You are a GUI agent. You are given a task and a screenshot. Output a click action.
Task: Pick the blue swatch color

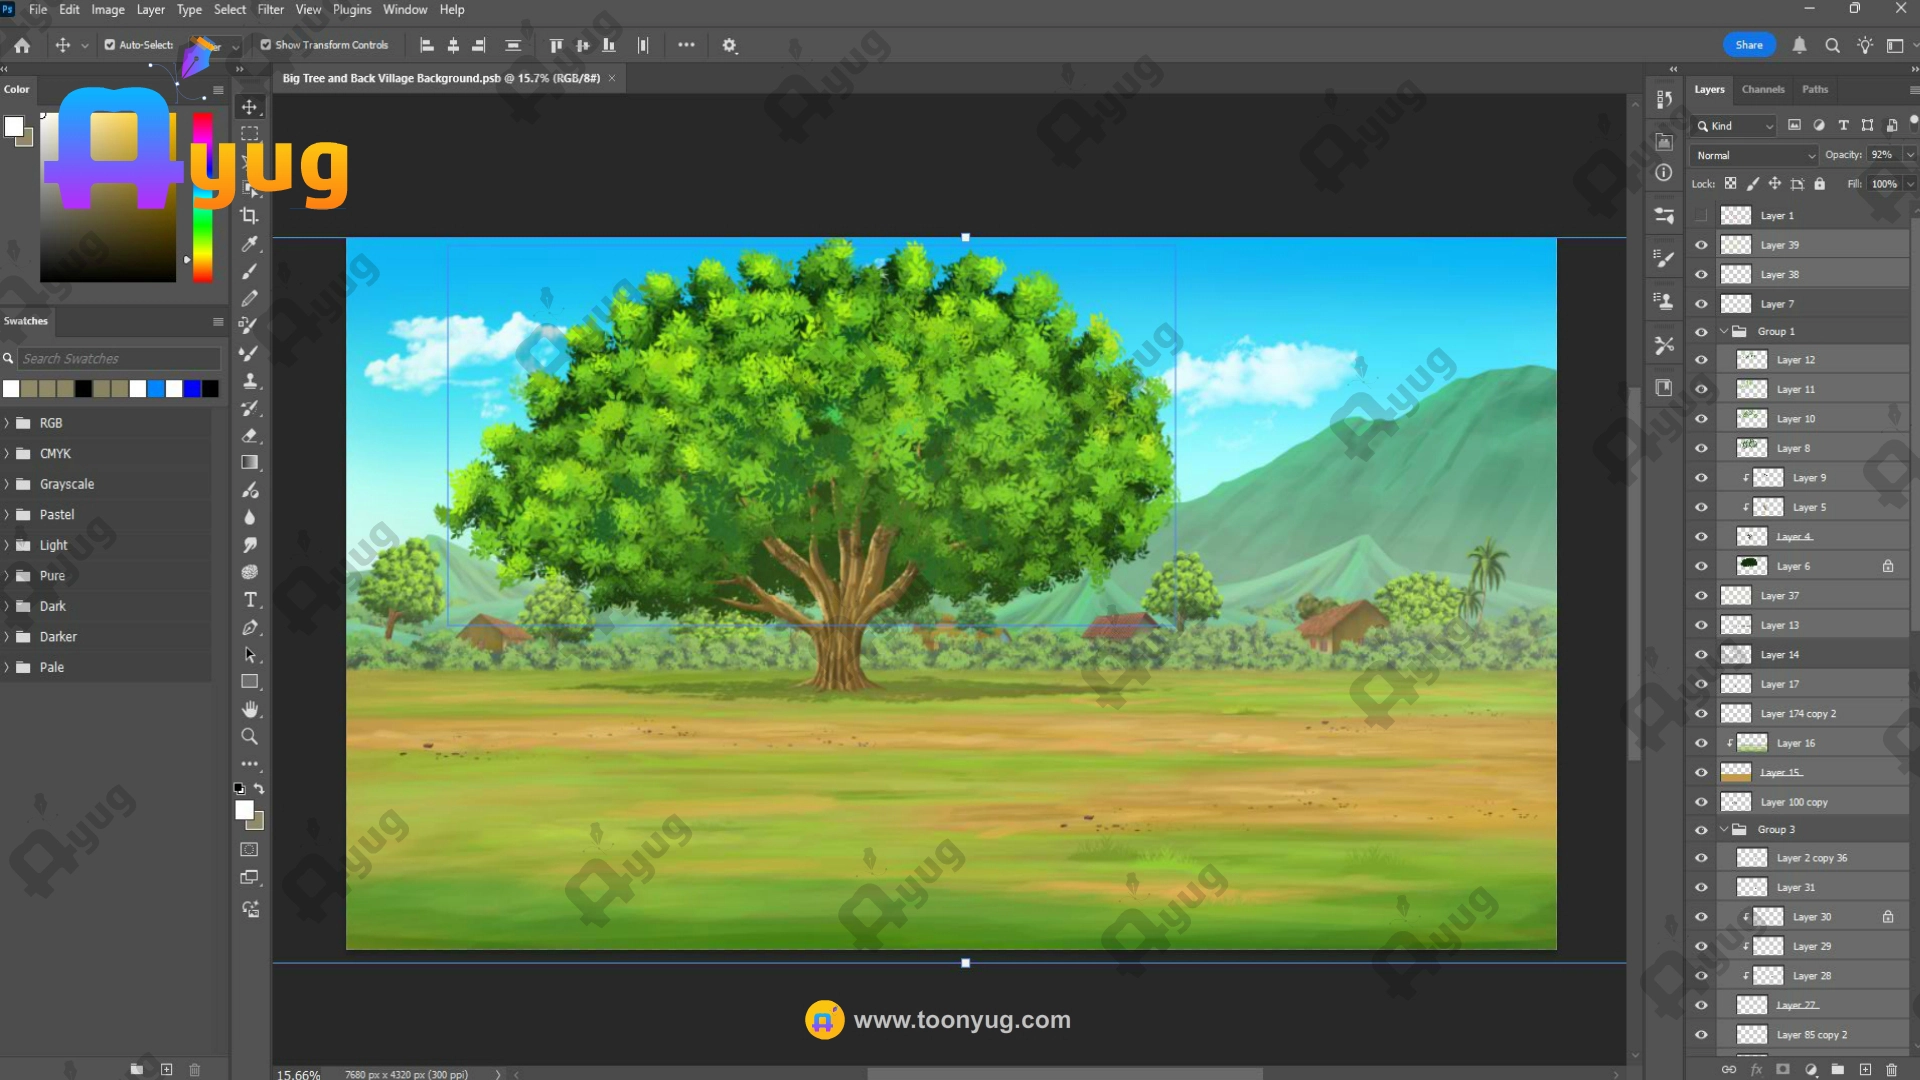coord(192,389)
